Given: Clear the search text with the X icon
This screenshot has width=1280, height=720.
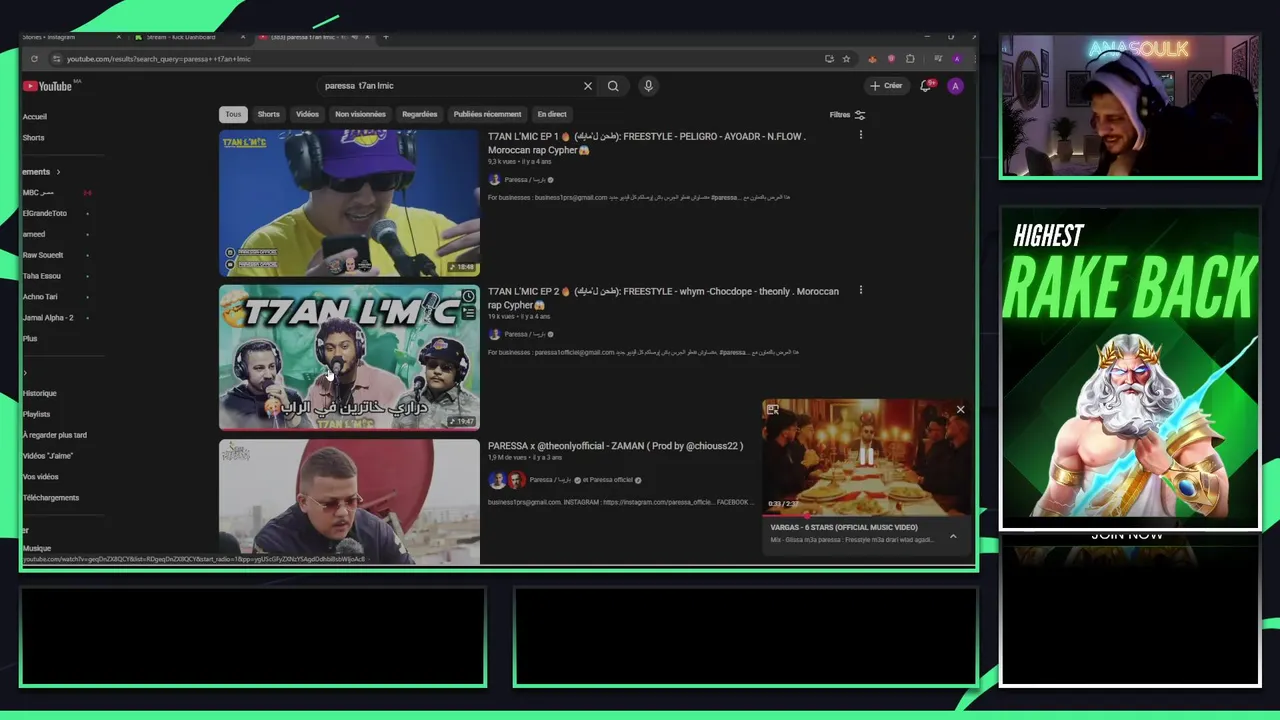Looking at the screenshot, I should 588,86.
